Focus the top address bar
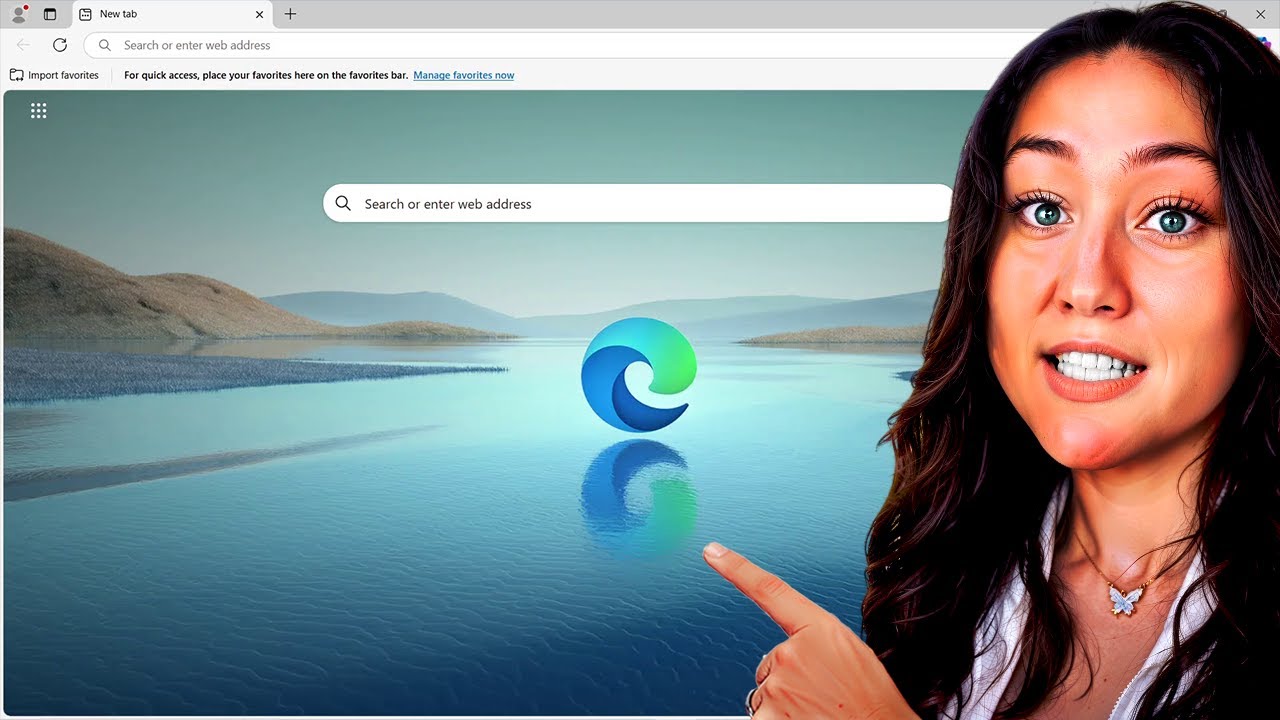 560,45
